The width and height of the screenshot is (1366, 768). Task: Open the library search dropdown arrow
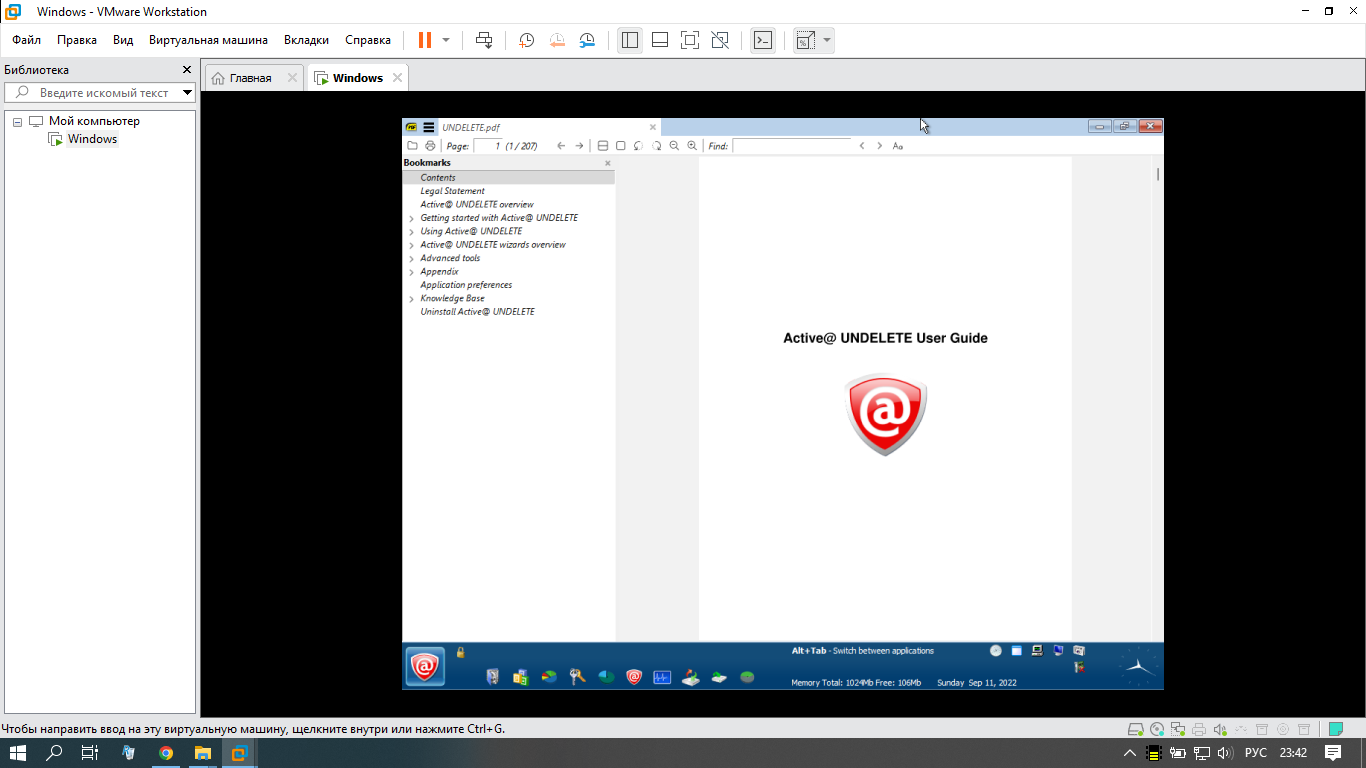tap(188, 92)
